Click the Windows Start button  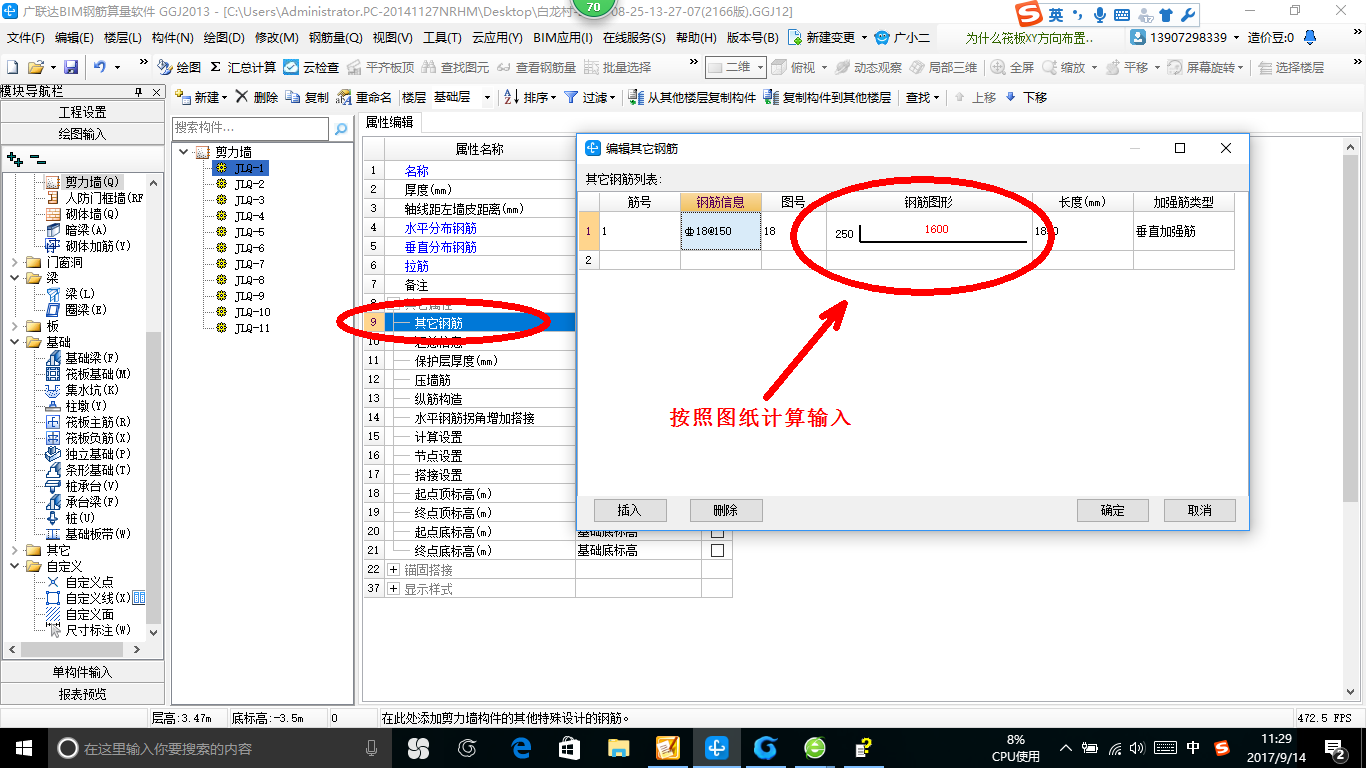point(23,748)
